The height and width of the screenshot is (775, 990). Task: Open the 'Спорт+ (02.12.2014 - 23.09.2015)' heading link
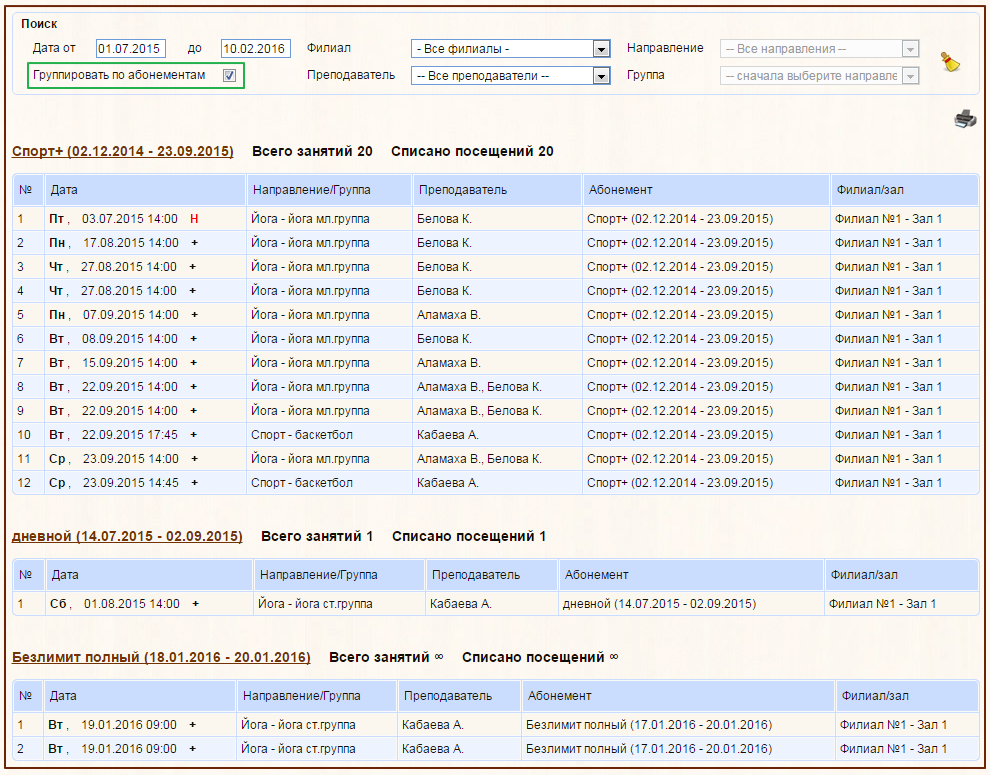coord(122,152)
